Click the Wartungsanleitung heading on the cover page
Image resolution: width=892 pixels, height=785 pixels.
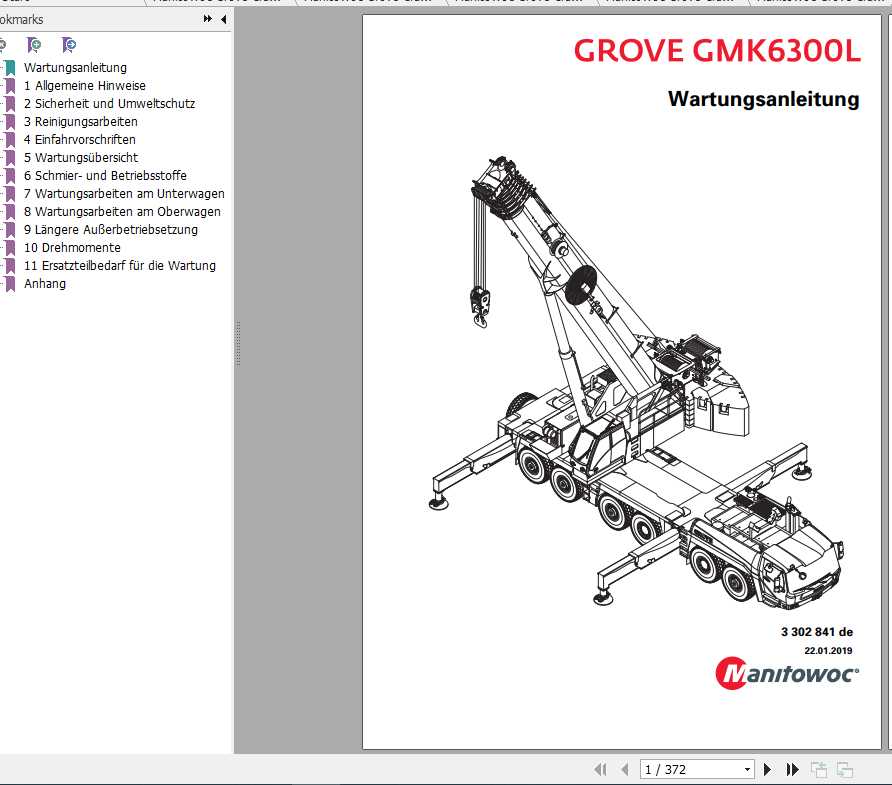click(763, 99)
